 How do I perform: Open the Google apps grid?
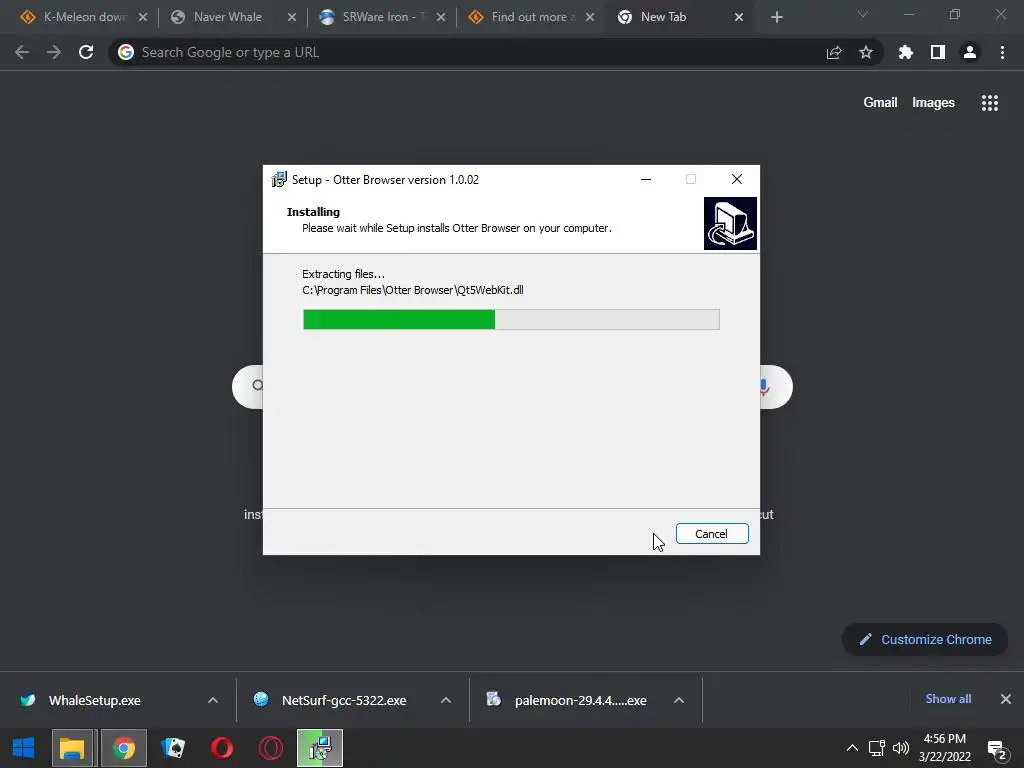990,103
